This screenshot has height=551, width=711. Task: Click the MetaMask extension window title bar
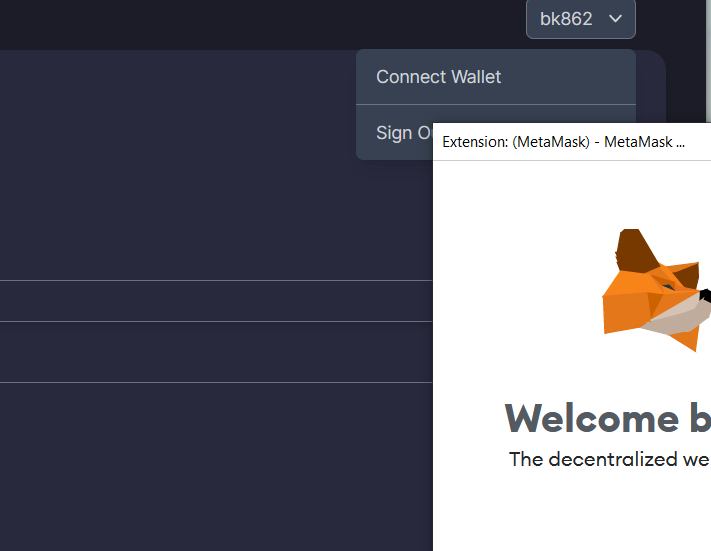572,141
